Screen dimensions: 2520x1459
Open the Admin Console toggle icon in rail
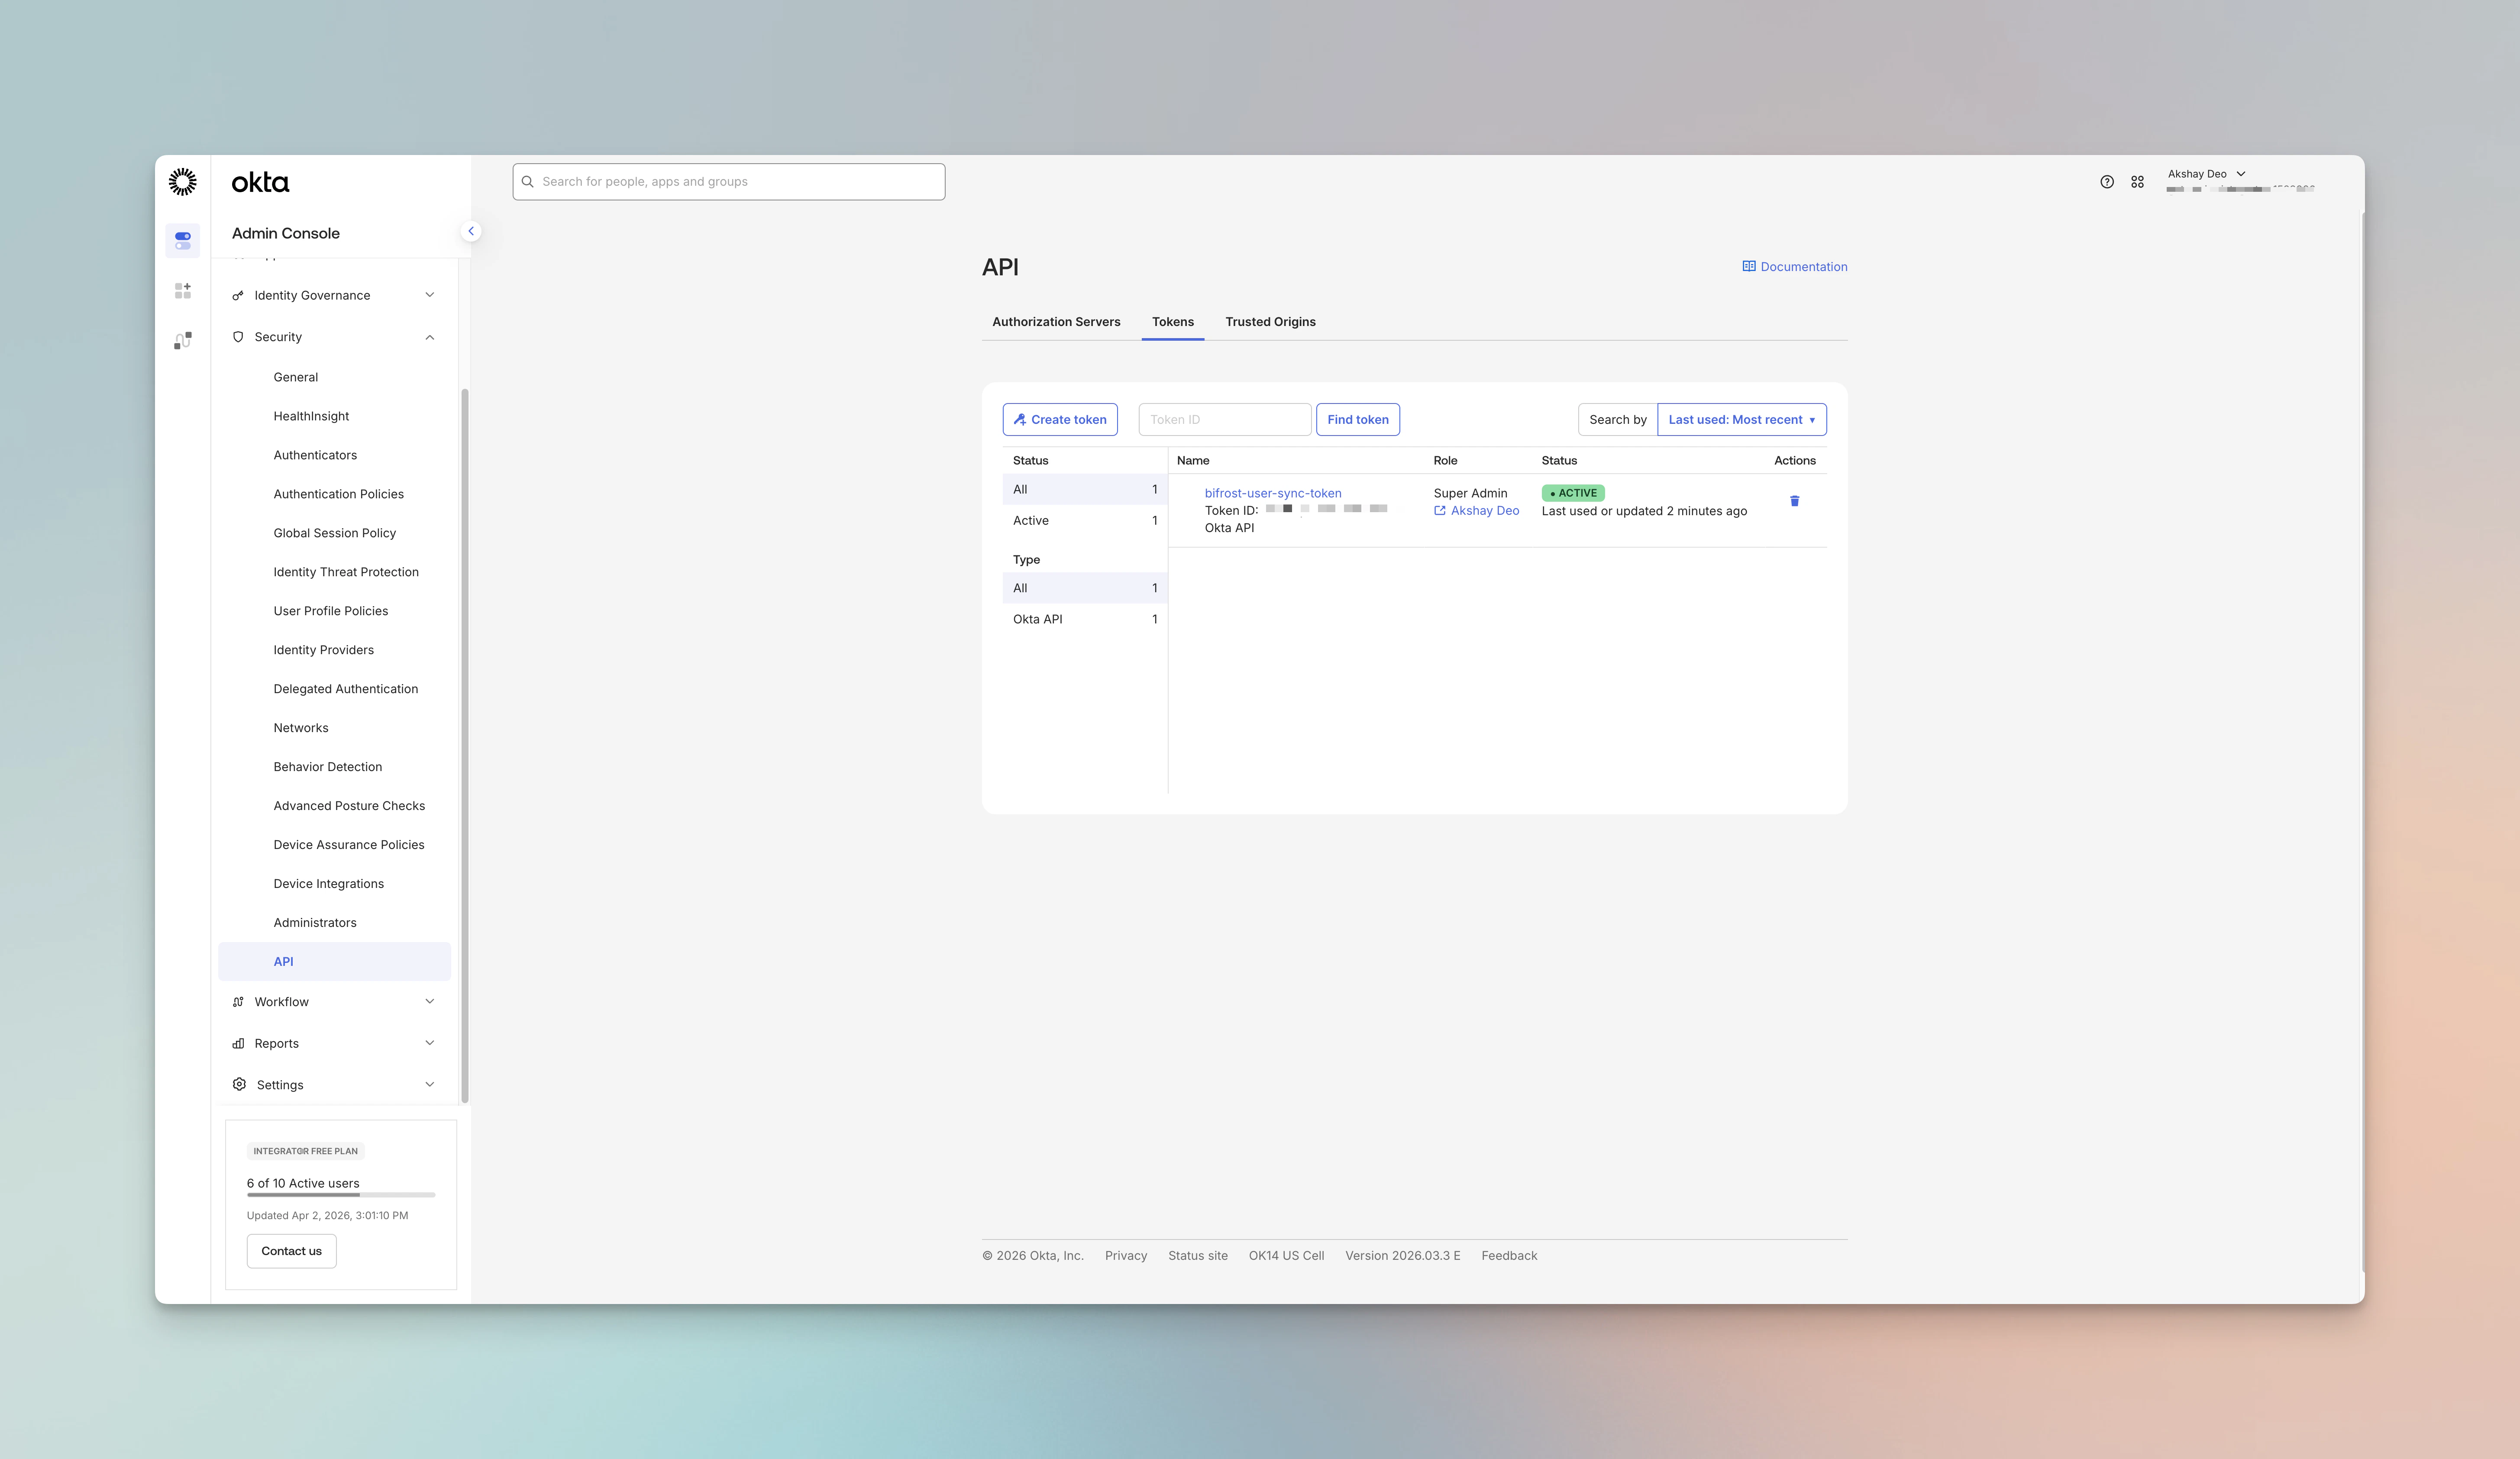[x=183, y=241]
